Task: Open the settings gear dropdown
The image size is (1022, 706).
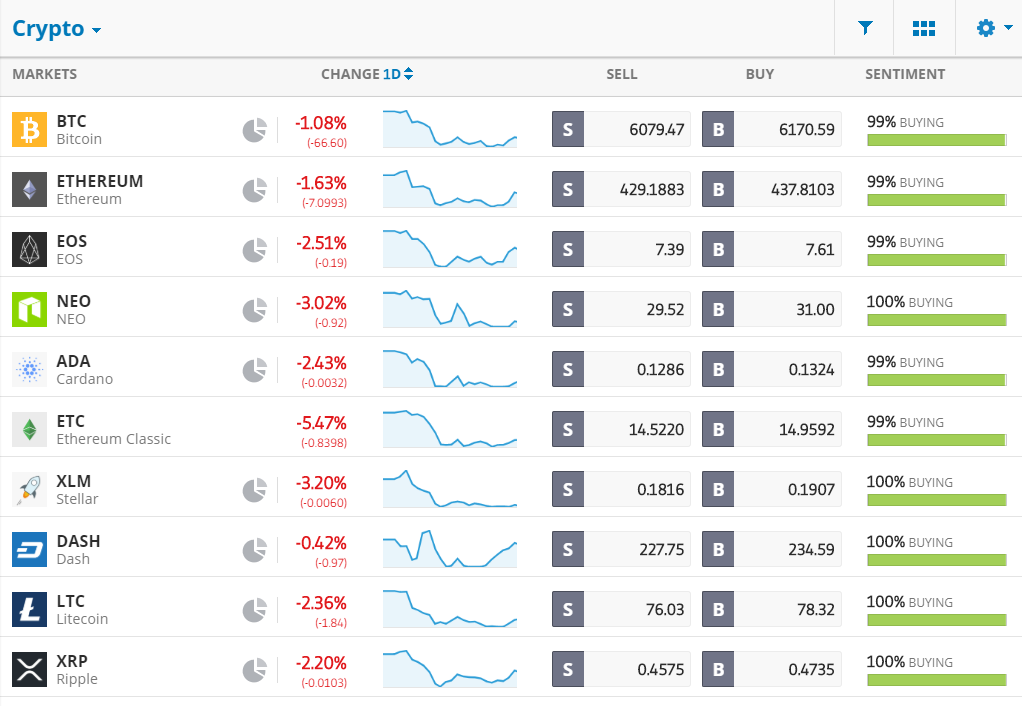Action: pyautogui.click(x=994, y=28)
